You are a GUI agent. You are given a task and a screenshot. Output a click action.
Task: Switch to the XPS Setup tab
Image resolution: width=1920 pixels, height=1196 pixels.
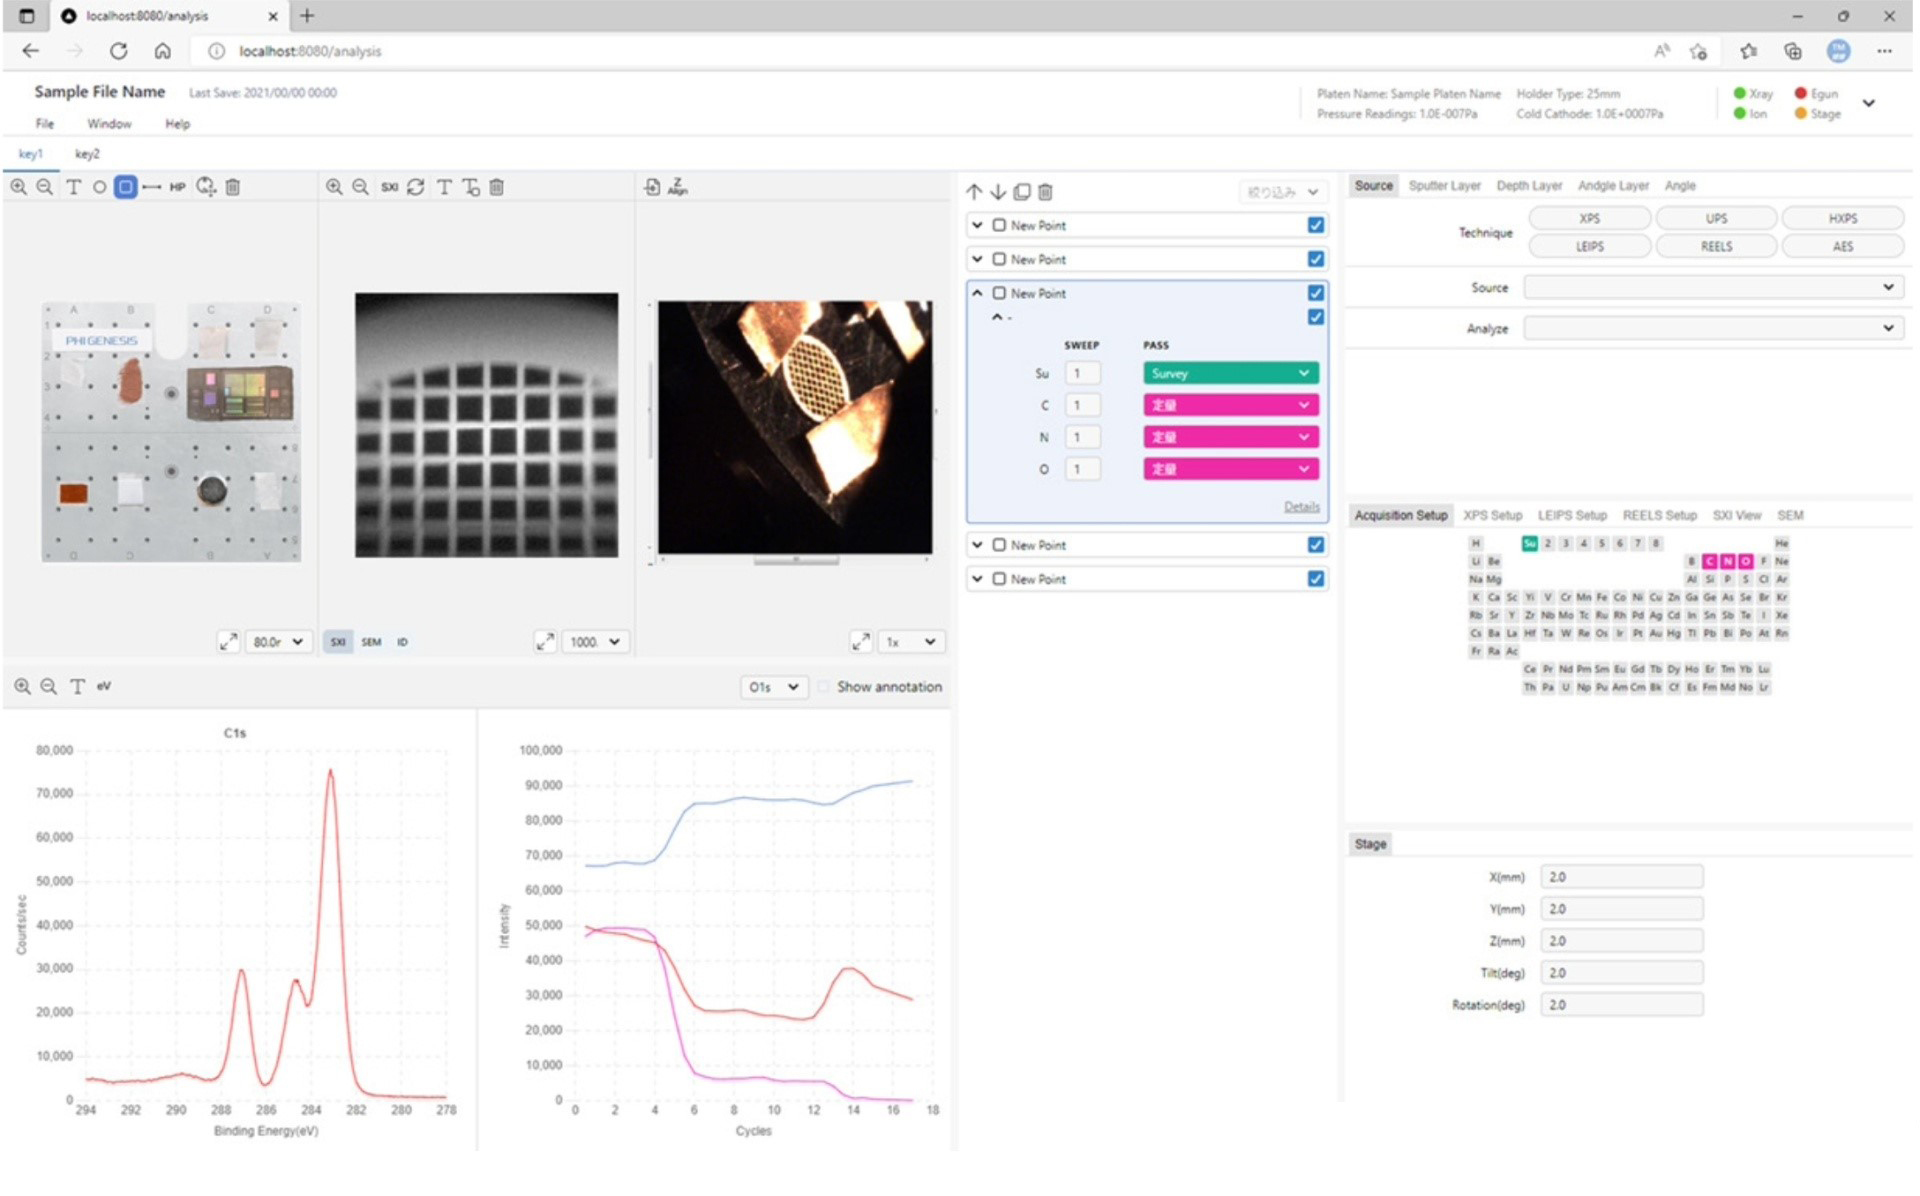click(x=1492, y=516)
